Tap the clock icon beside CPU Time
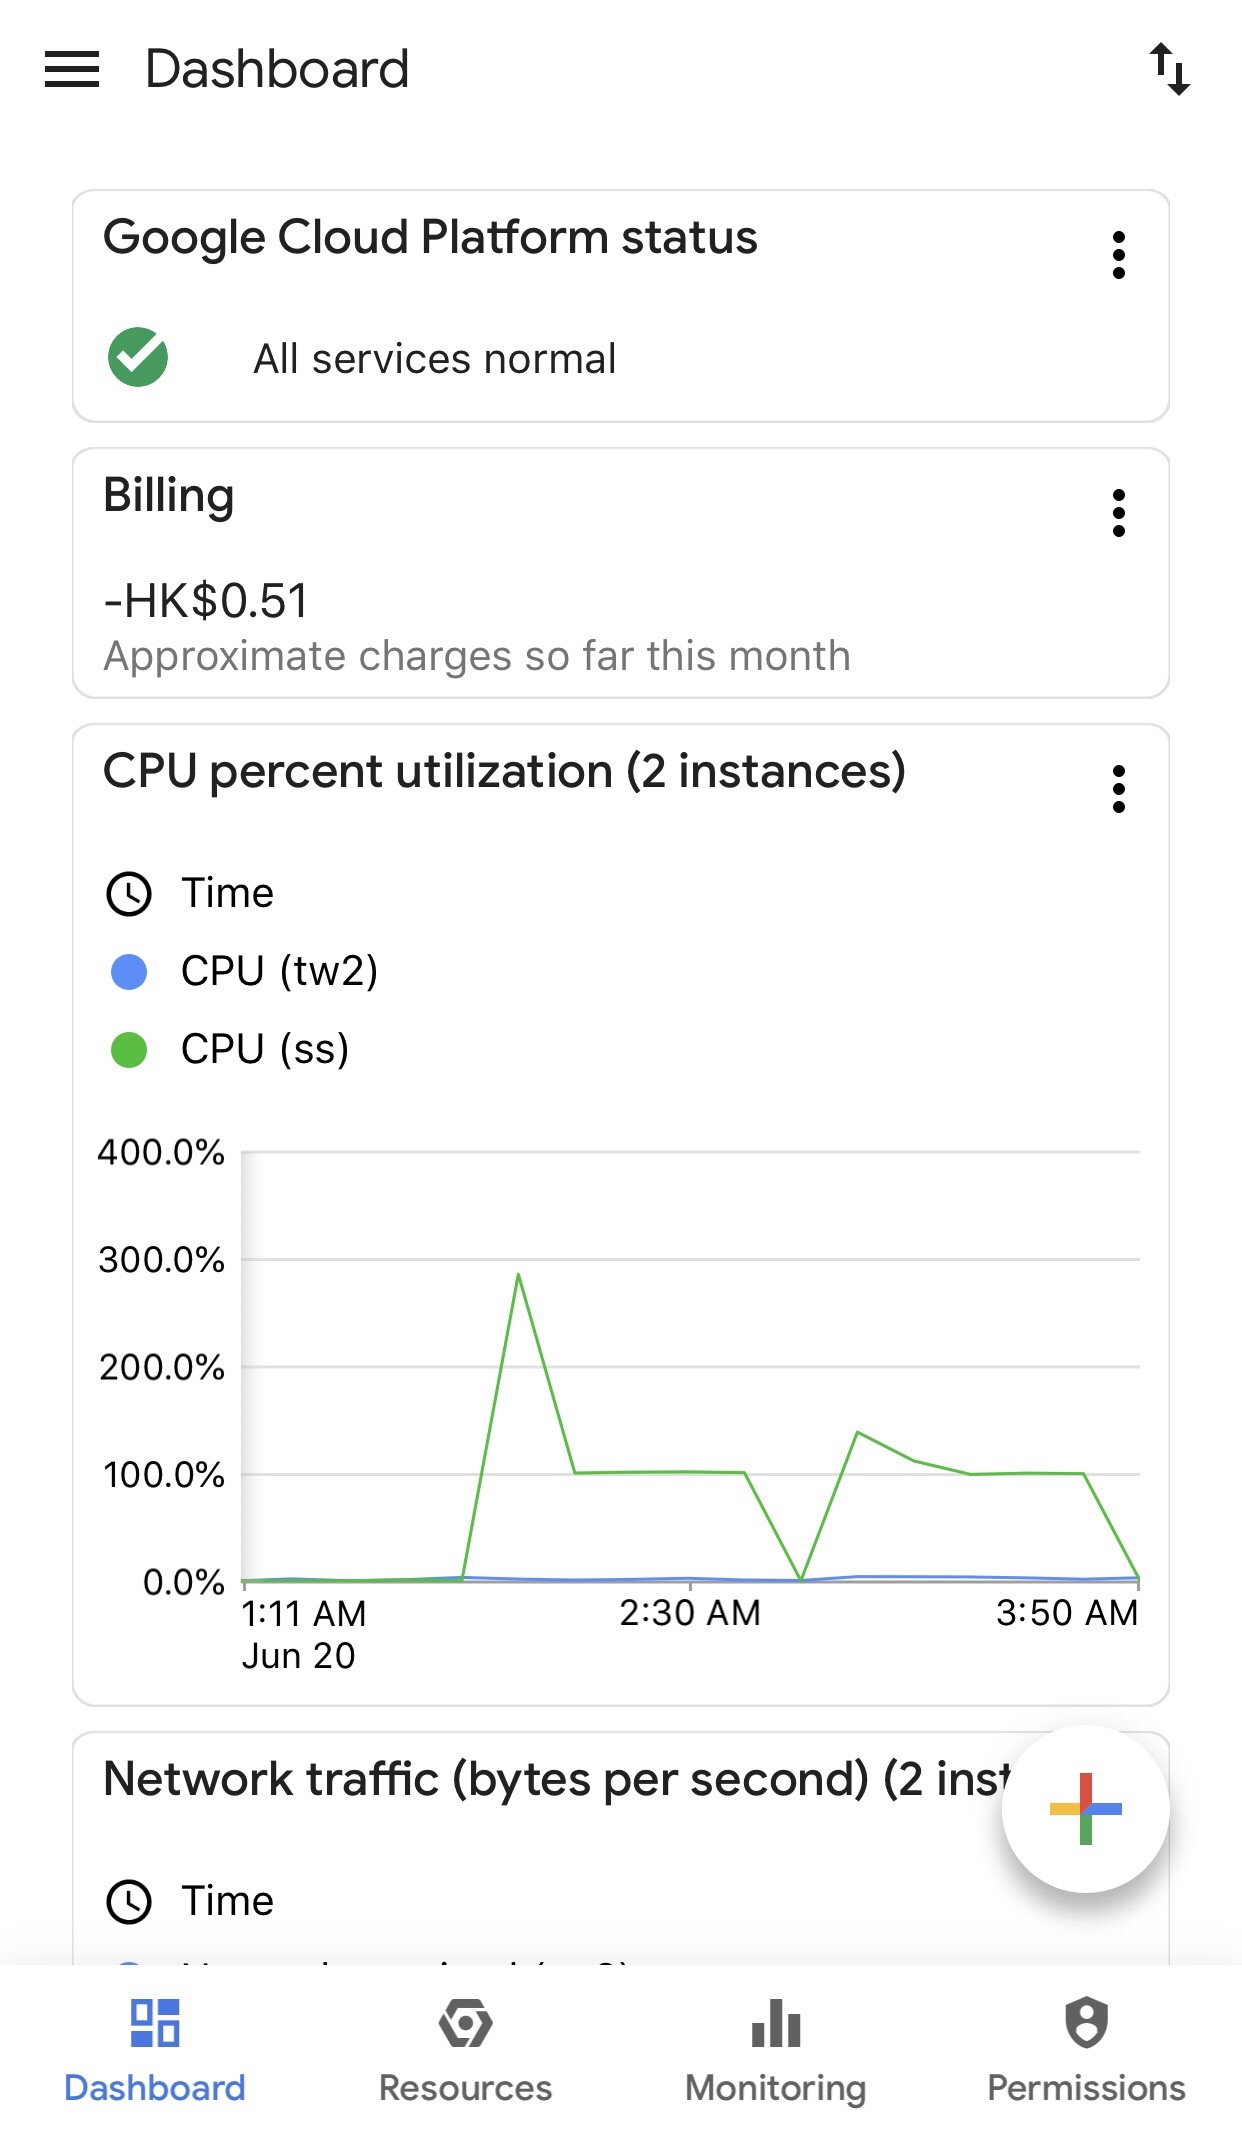1242x2133 pixels. point(129,893)
